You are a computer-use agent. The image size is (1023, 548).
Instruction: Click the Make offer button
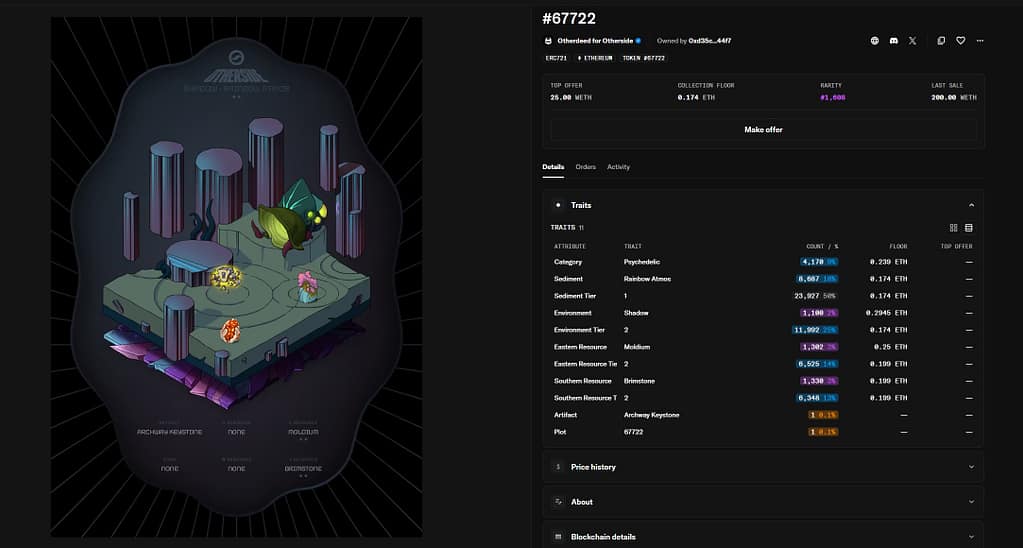(x=763, y=130)
